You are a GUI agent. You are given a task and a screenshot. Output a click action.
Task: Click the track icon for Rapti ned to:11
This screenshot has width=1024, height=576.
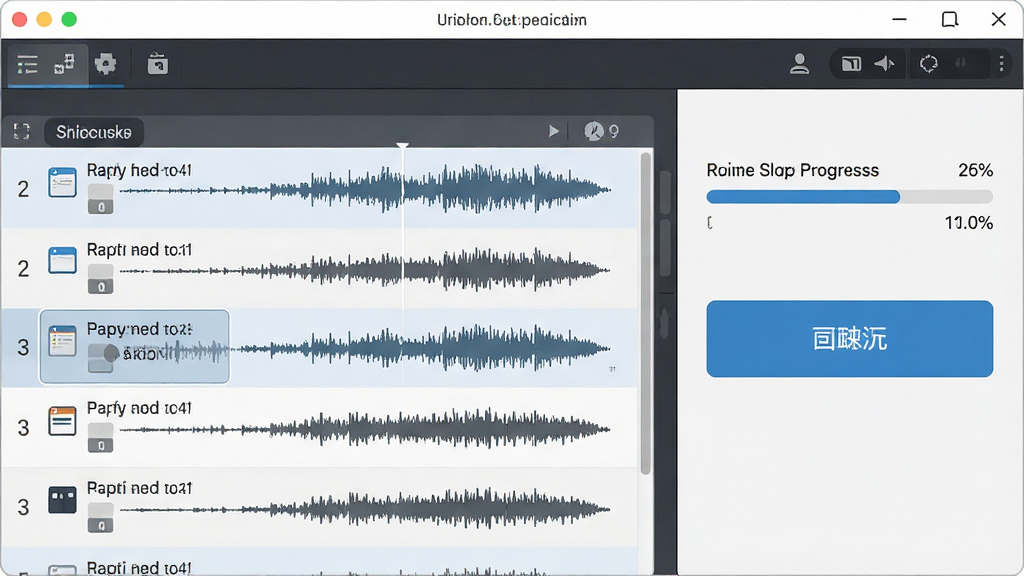point(62,261)
